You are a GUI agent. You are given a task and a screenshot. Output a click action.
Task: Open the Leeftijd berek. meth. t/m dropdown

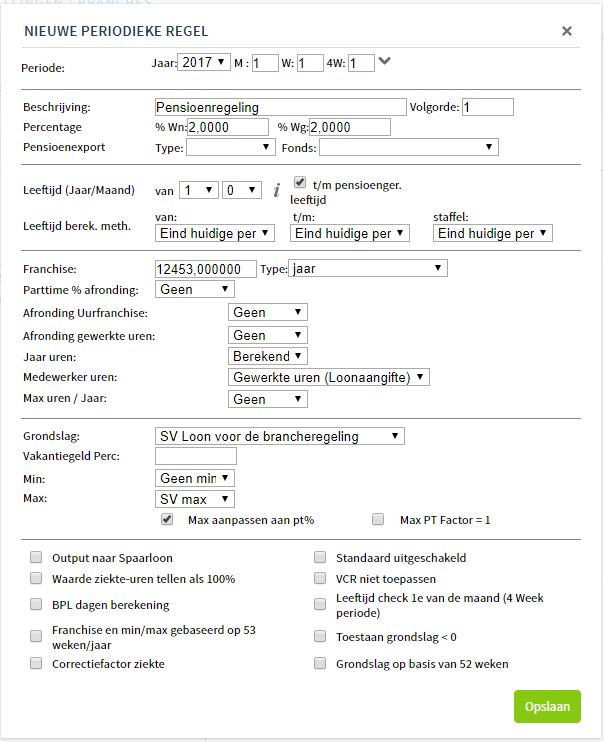tap(350, 233)
